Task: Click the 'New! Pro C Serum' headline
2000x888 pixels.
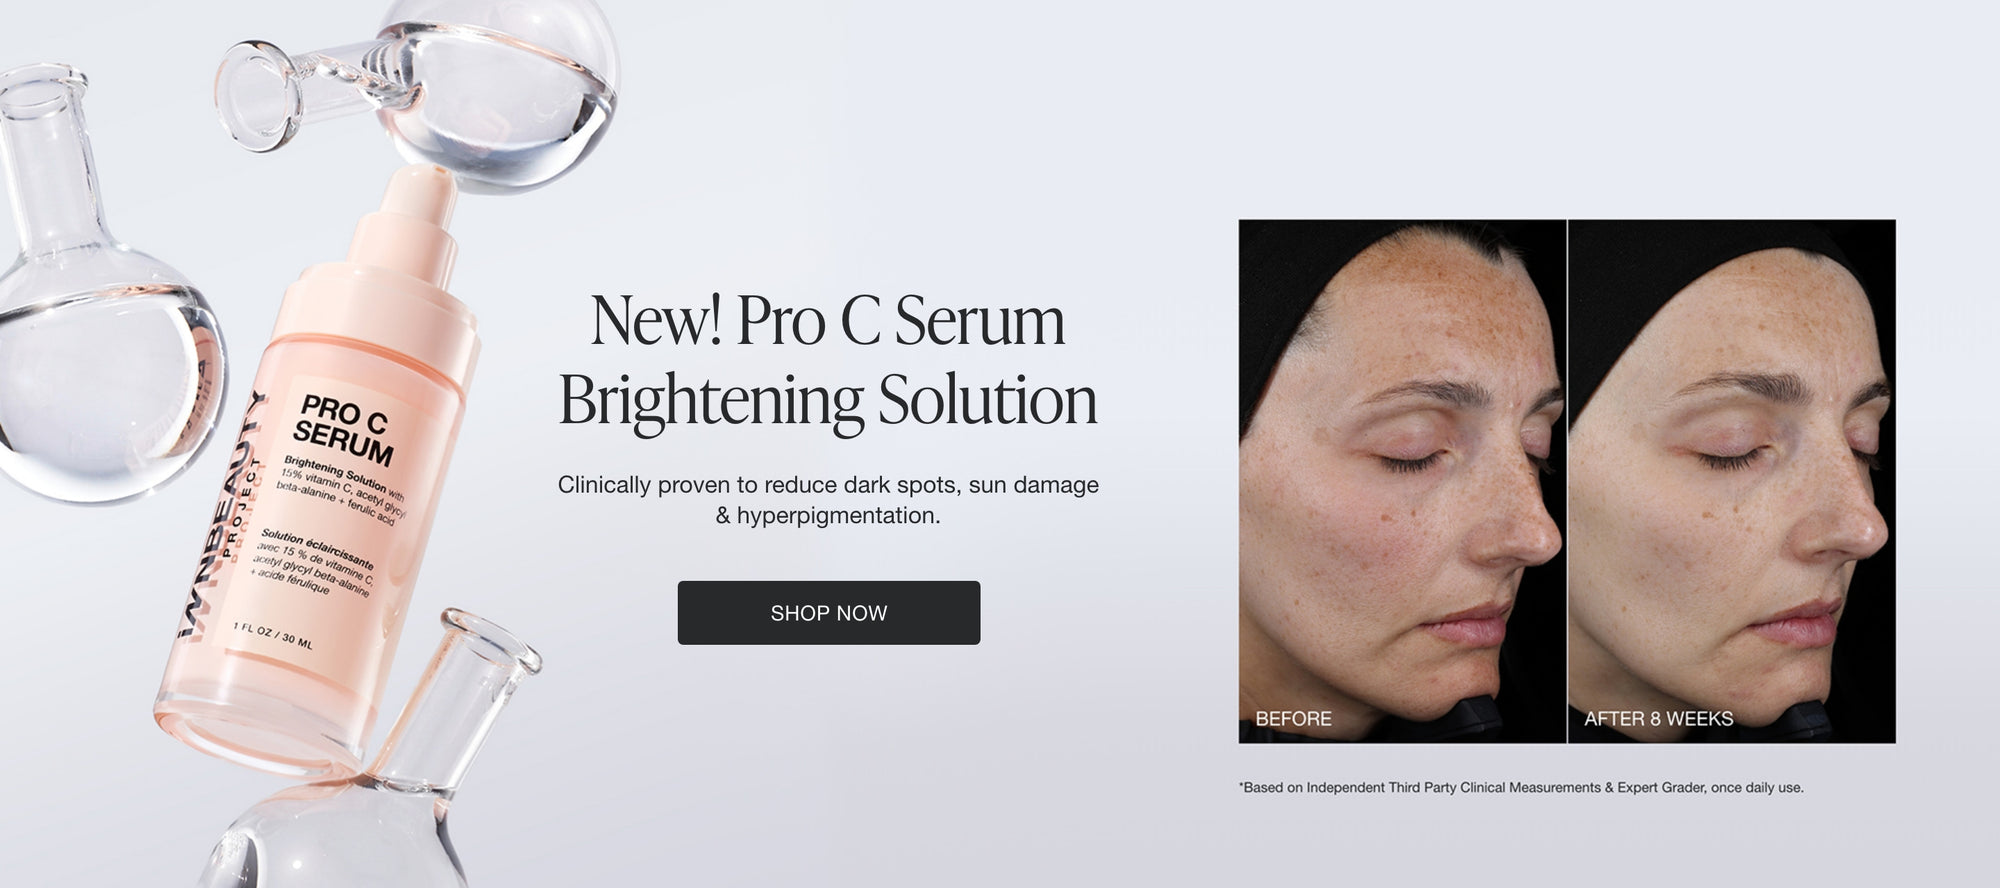Action: point(828,322)
